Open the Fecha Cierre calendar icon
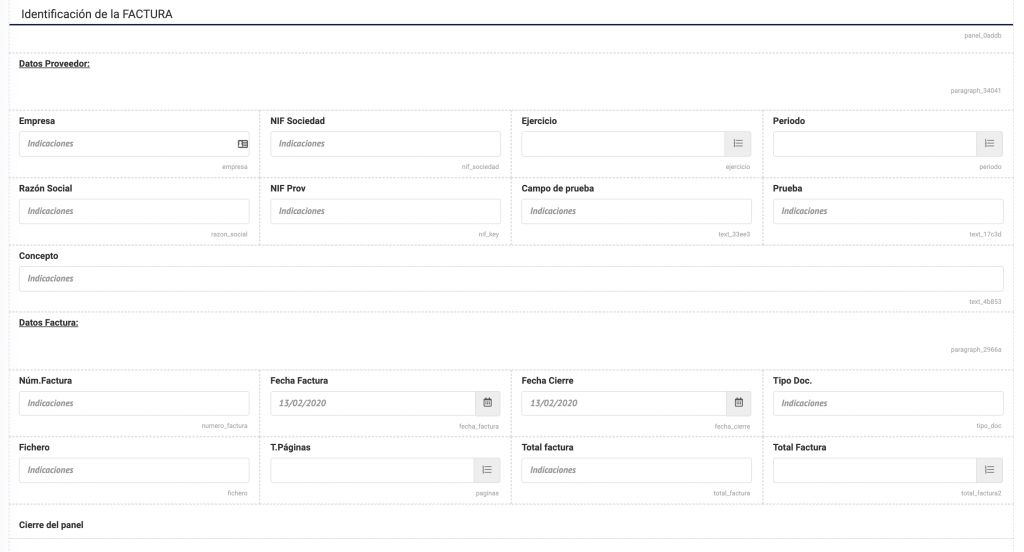This screenshot has height=552, width=1024. pyautogui.click(x=739, y=403)
